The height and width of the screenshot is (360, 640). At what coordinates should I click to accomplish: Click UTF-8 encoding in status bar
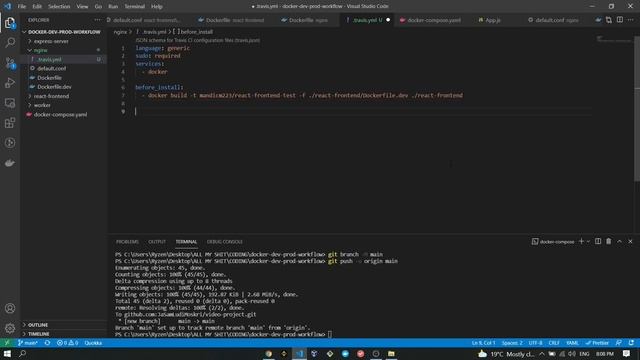536,343
